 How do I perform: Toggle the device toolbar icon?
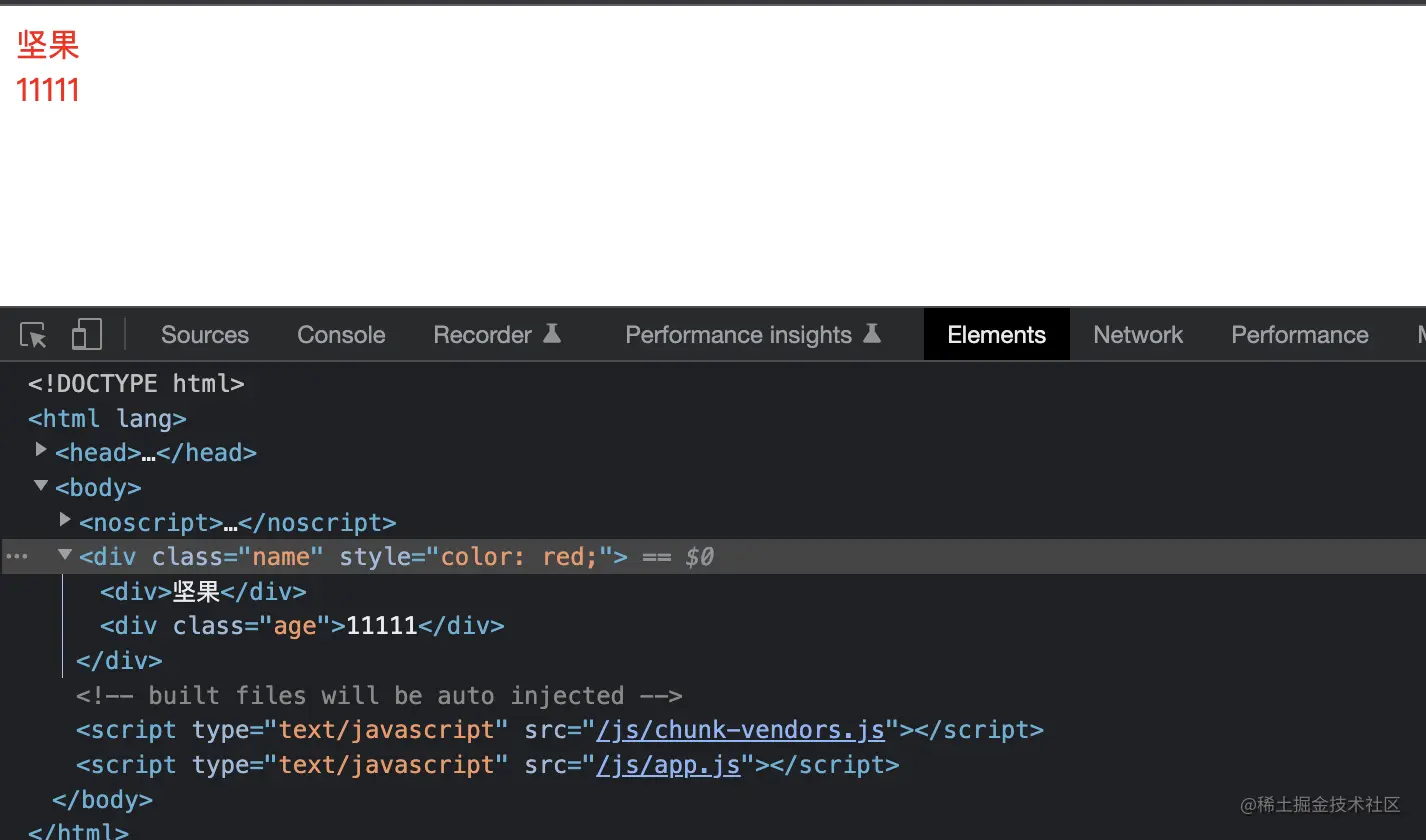(87, 335)
